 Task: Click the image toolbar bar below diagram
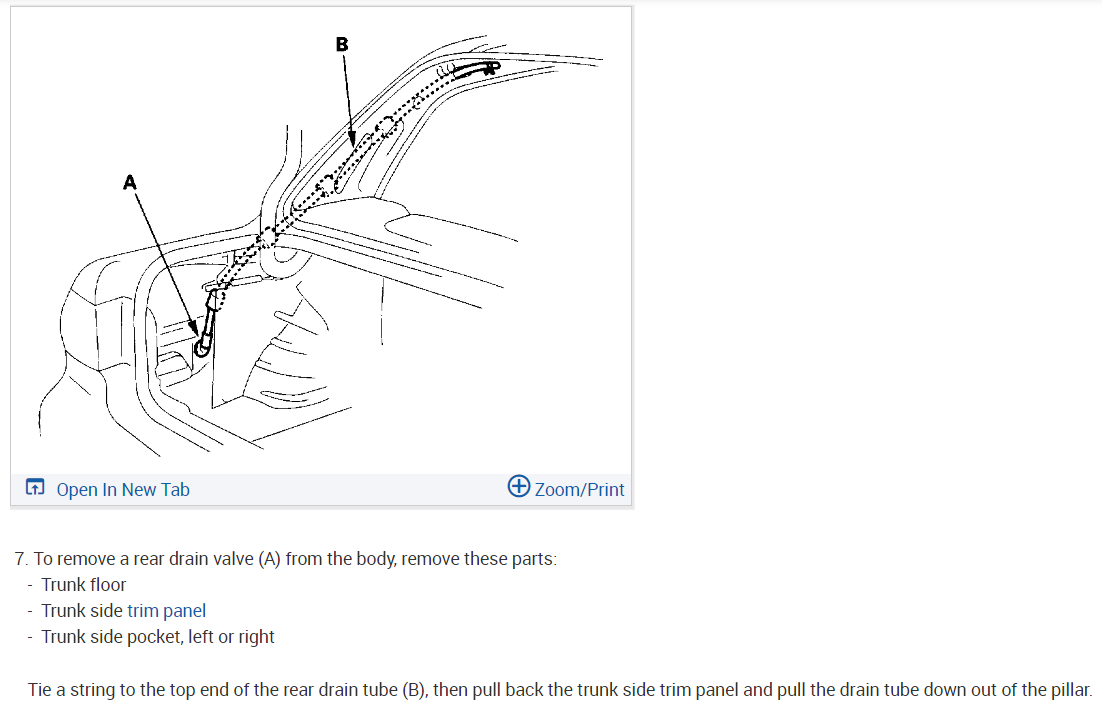321,489
